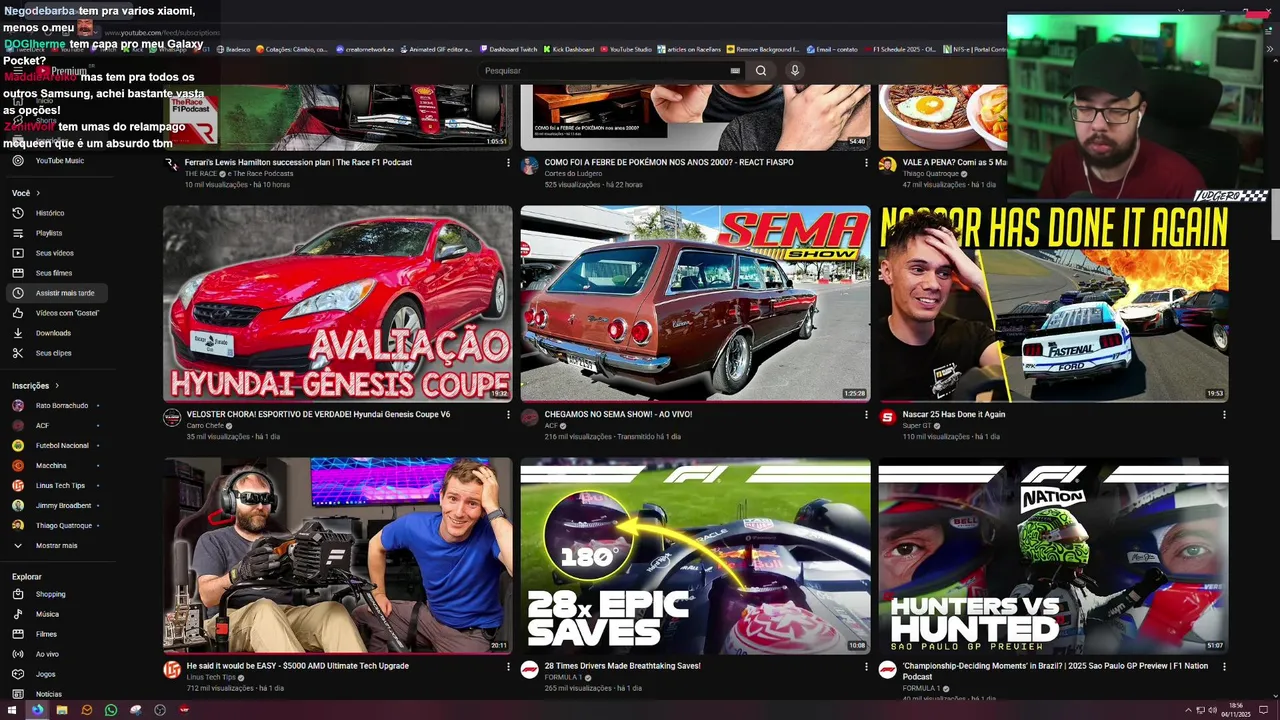Open Notícias in Explorar section
This screenshot has height=720, width=1280.
tap(49, 694)
